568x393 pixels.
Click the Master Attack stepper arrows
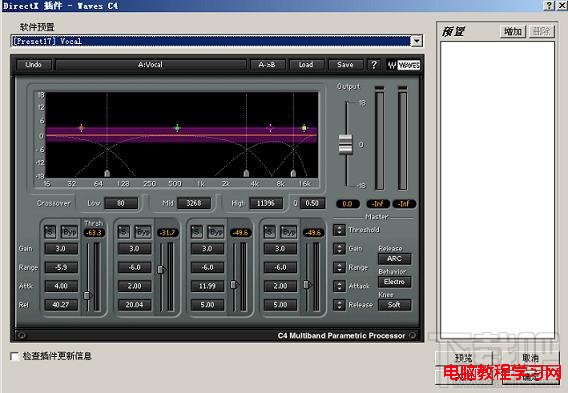339,286
